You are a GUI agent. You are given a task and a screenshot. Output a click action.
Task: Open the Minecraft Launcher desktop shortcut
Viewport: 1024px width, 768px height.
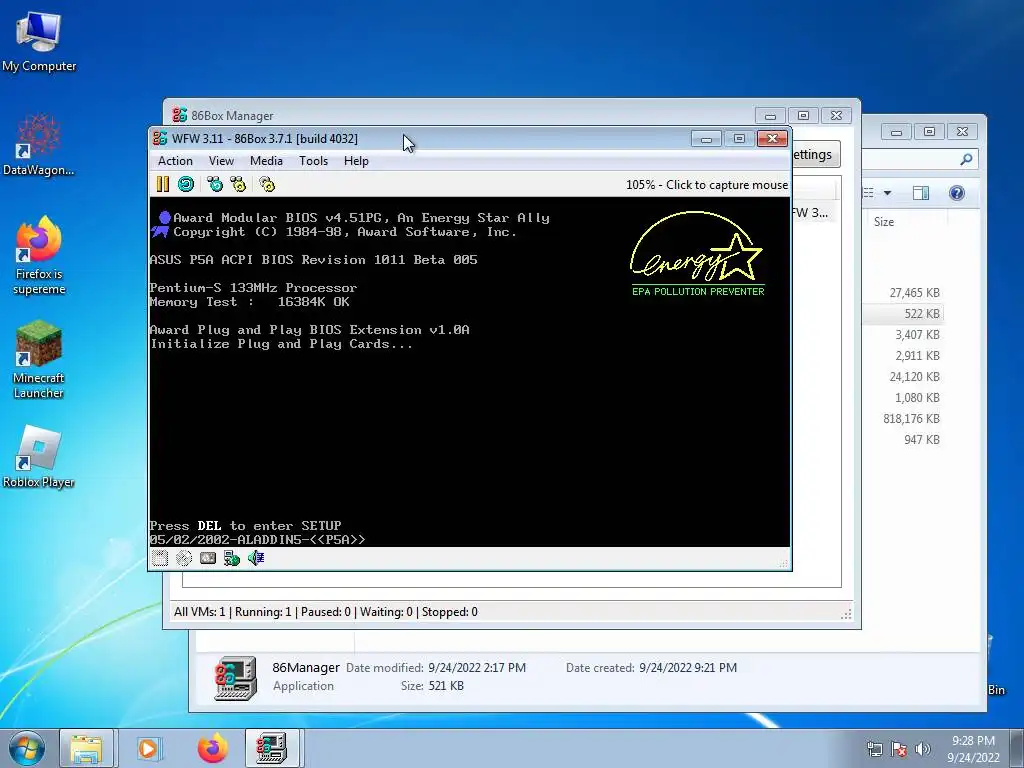click(x=39, y=359)
